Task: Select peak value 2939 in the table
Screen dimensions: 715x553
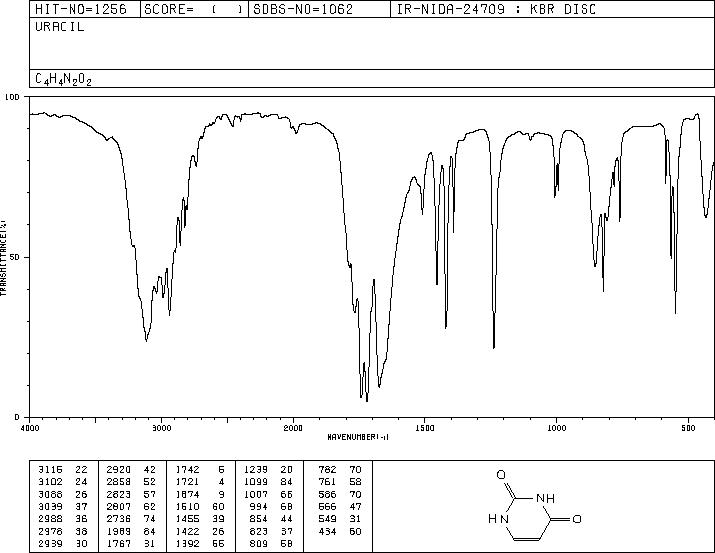Action: pos(50,544)
